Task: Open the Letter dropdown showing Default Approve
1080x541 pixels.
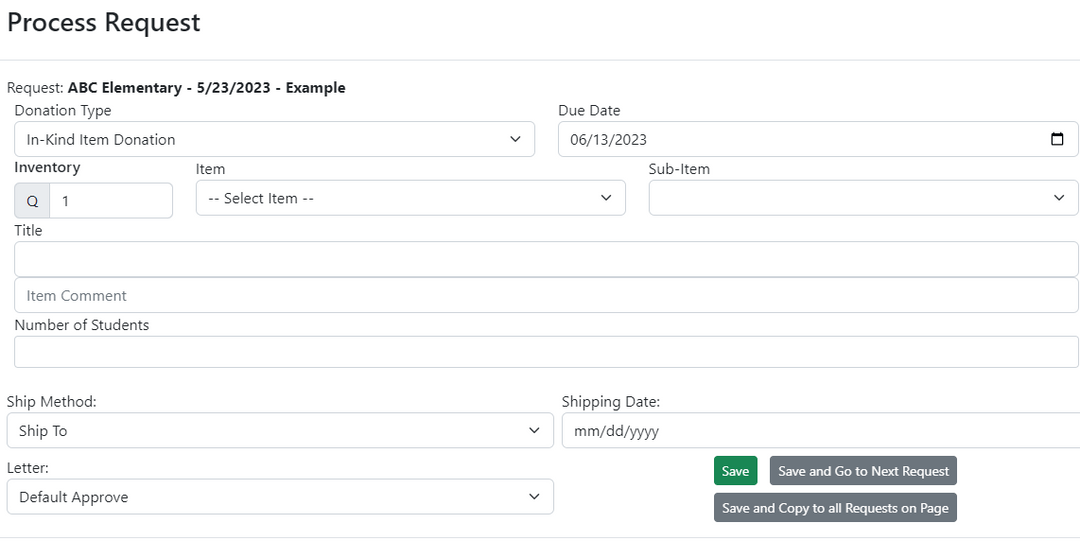Action: click(x=279, y=497)
